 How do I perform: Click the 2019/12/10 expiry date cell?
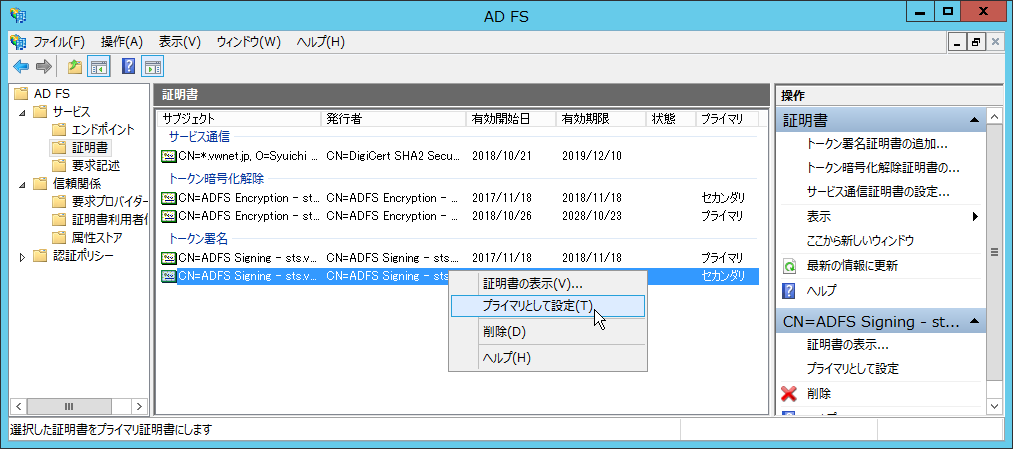(592, 156)
